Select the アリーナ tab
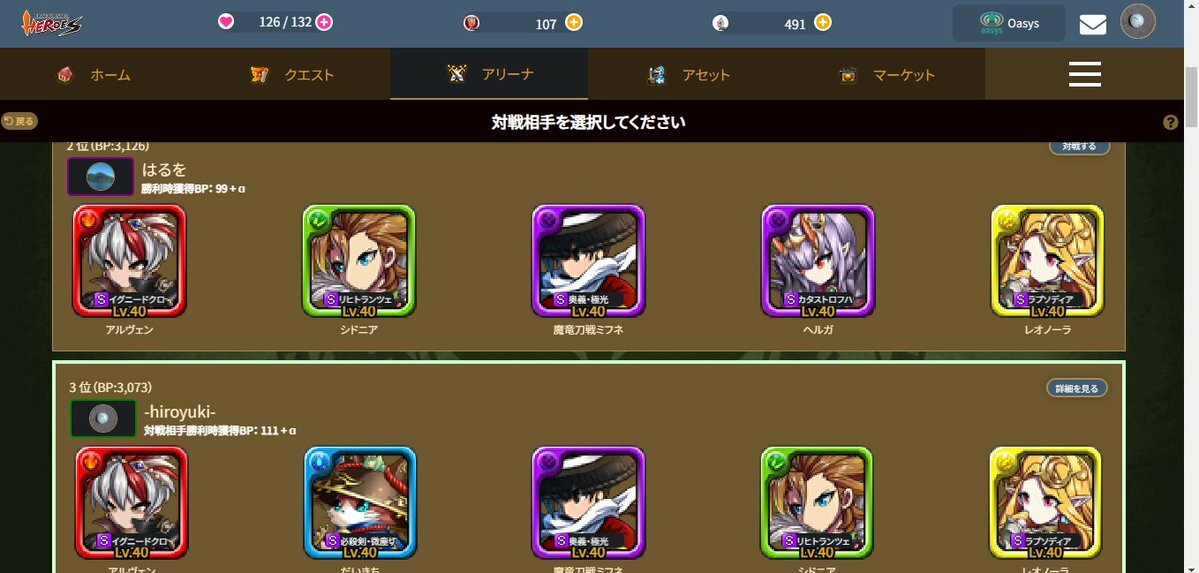Image resolution: width=1199 pixels, height=573 pixels. point(489,73)
